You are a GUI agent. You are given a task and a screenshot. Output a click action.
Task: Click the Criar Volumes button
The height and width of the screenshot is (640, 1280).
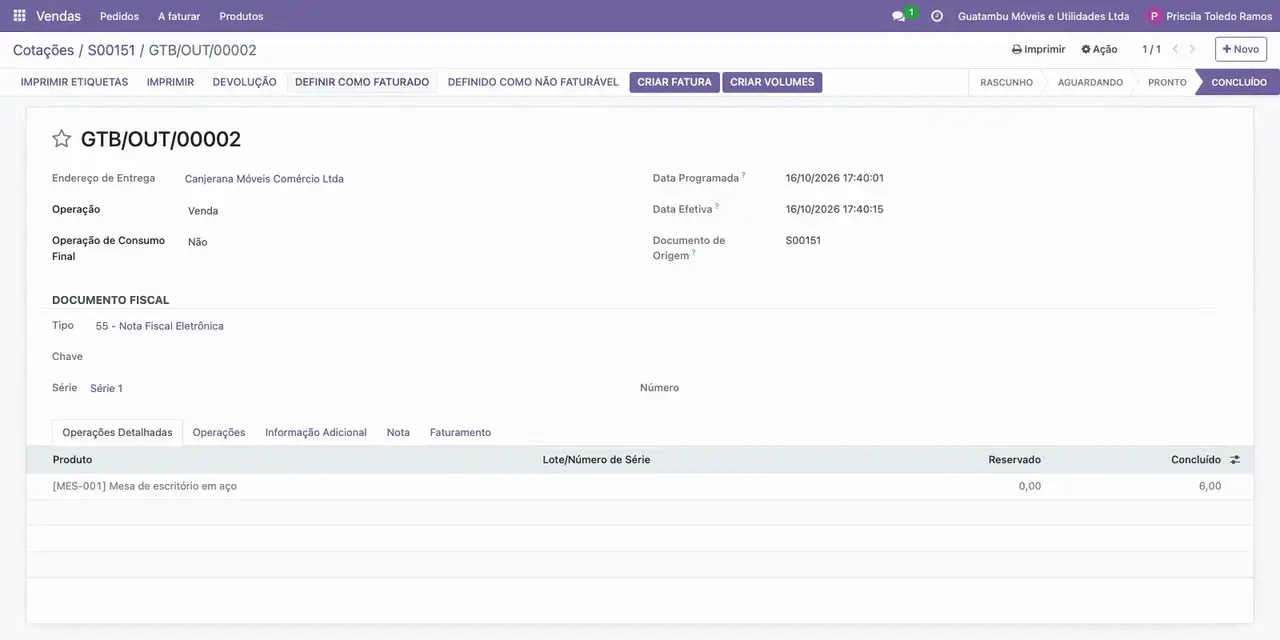[x=772, y=82]
